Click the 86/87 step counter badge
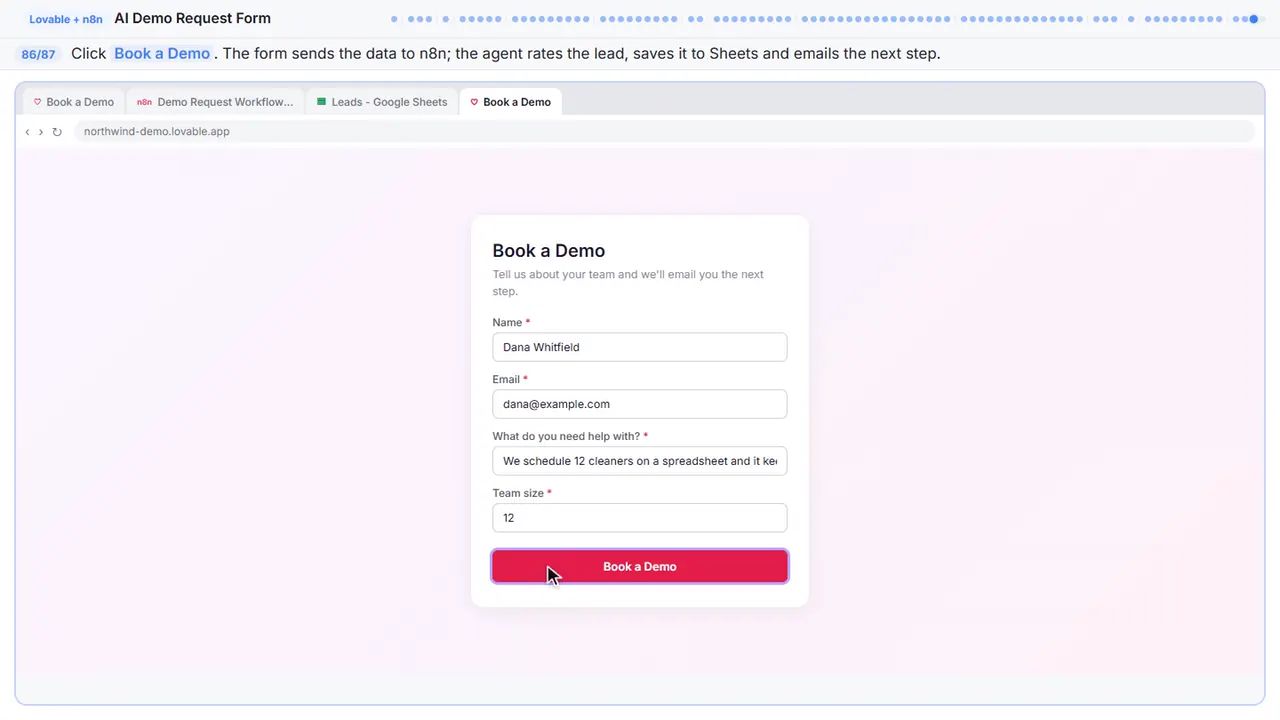 click(39, 54)
